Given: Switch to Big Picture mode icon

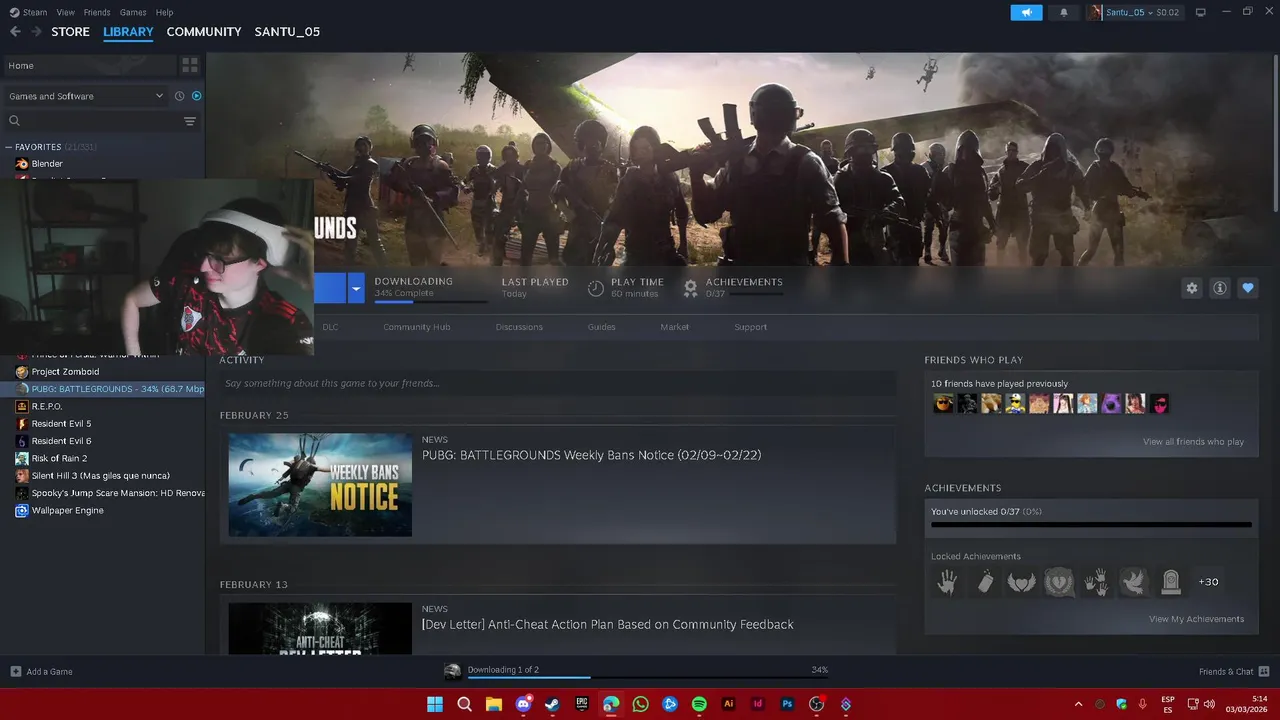Looking at the screenshot, I should click(1201, 12).
